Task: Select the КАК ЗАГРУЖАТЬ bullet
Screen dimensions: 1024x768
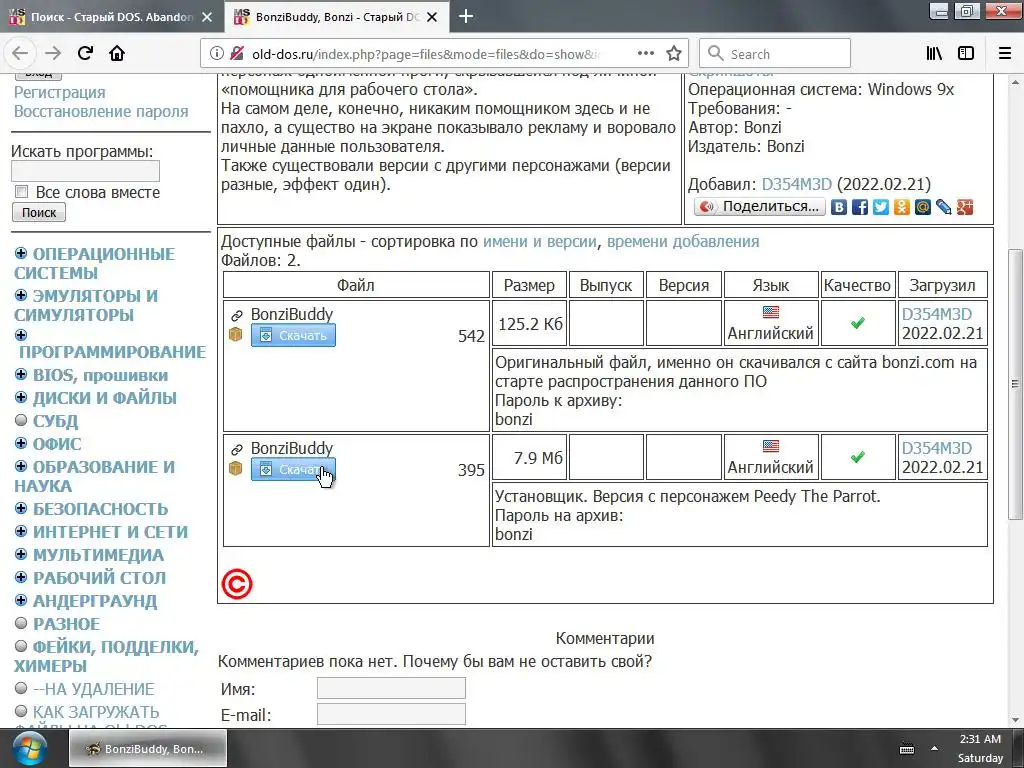Action: click(x=21, y=711)
